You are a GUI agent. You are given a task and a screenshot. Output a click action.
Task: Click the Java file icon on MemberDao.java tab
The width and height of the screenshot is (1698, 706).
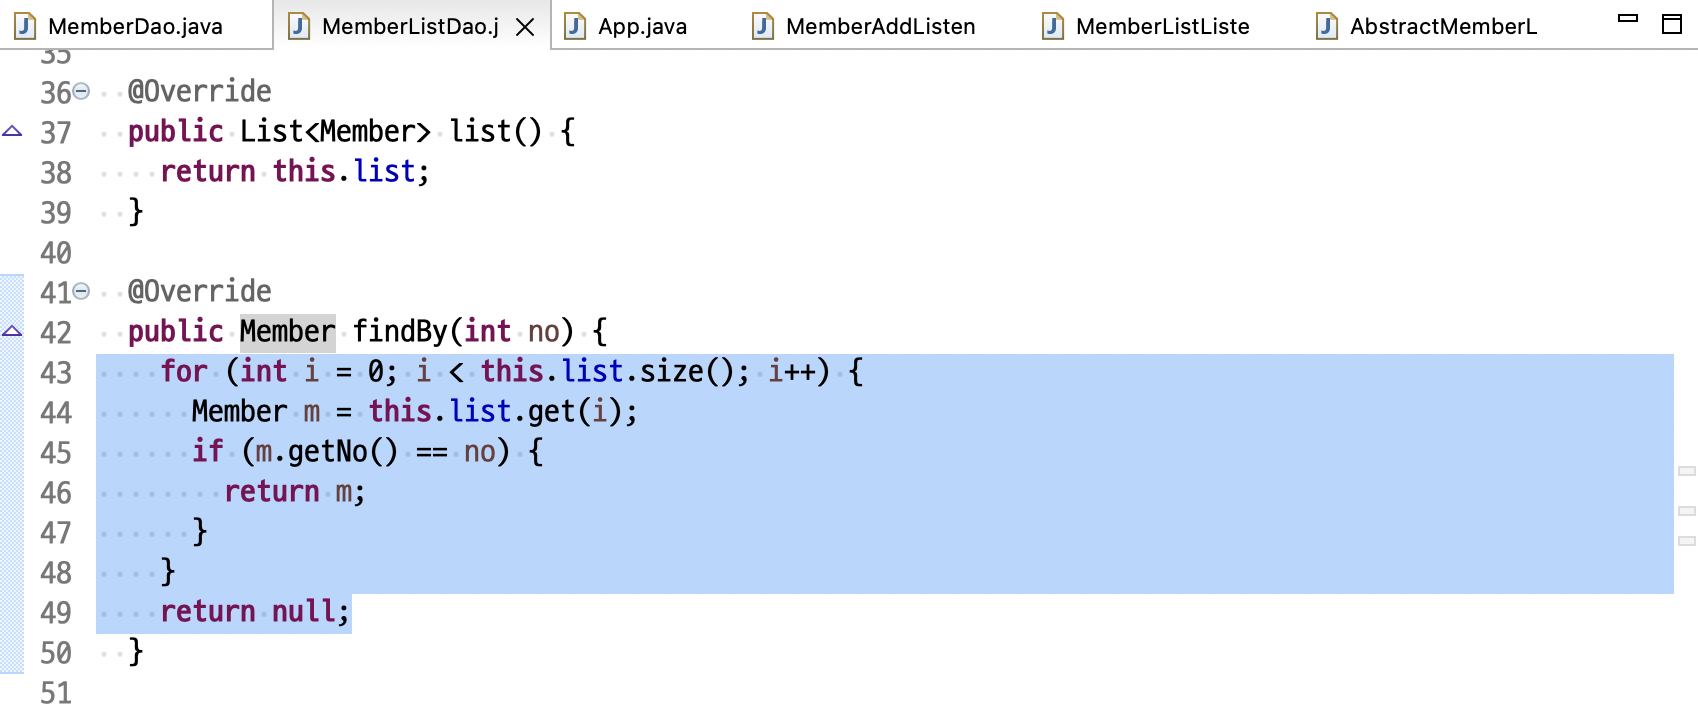(x=25, y=26)
